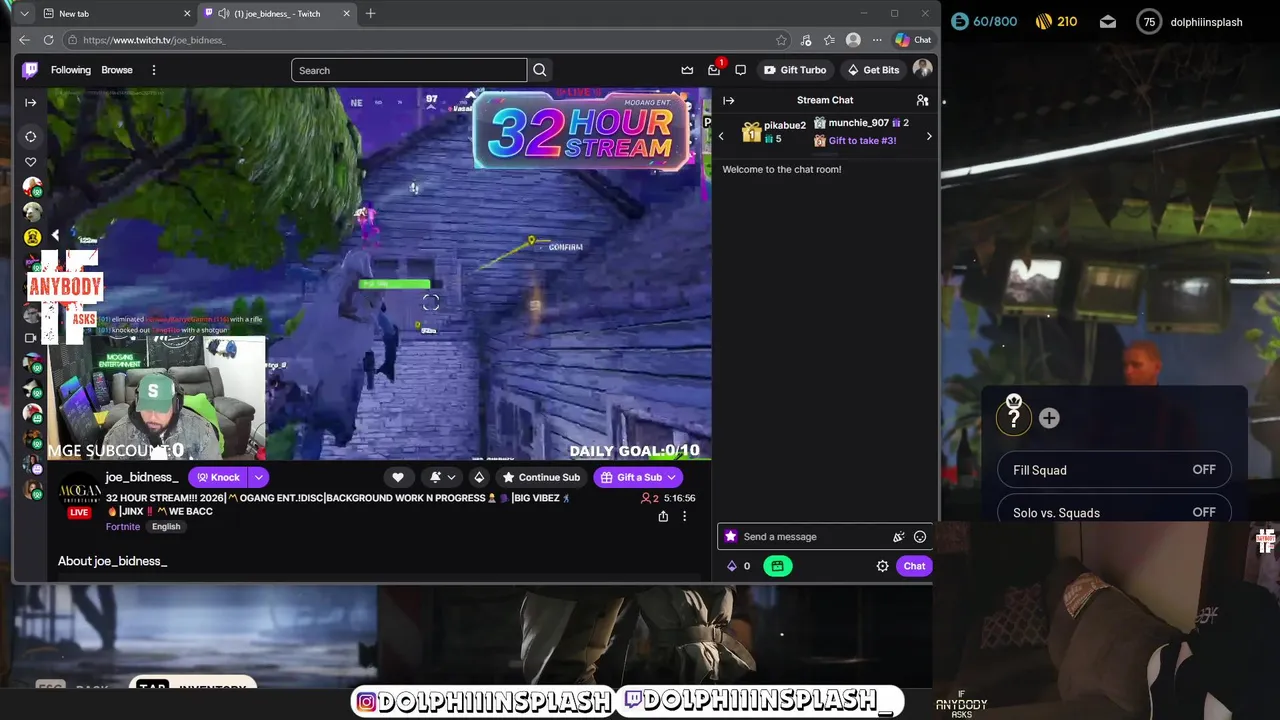Open chat settings gear
The image size is (1280, 720).
tap(882, 566)
